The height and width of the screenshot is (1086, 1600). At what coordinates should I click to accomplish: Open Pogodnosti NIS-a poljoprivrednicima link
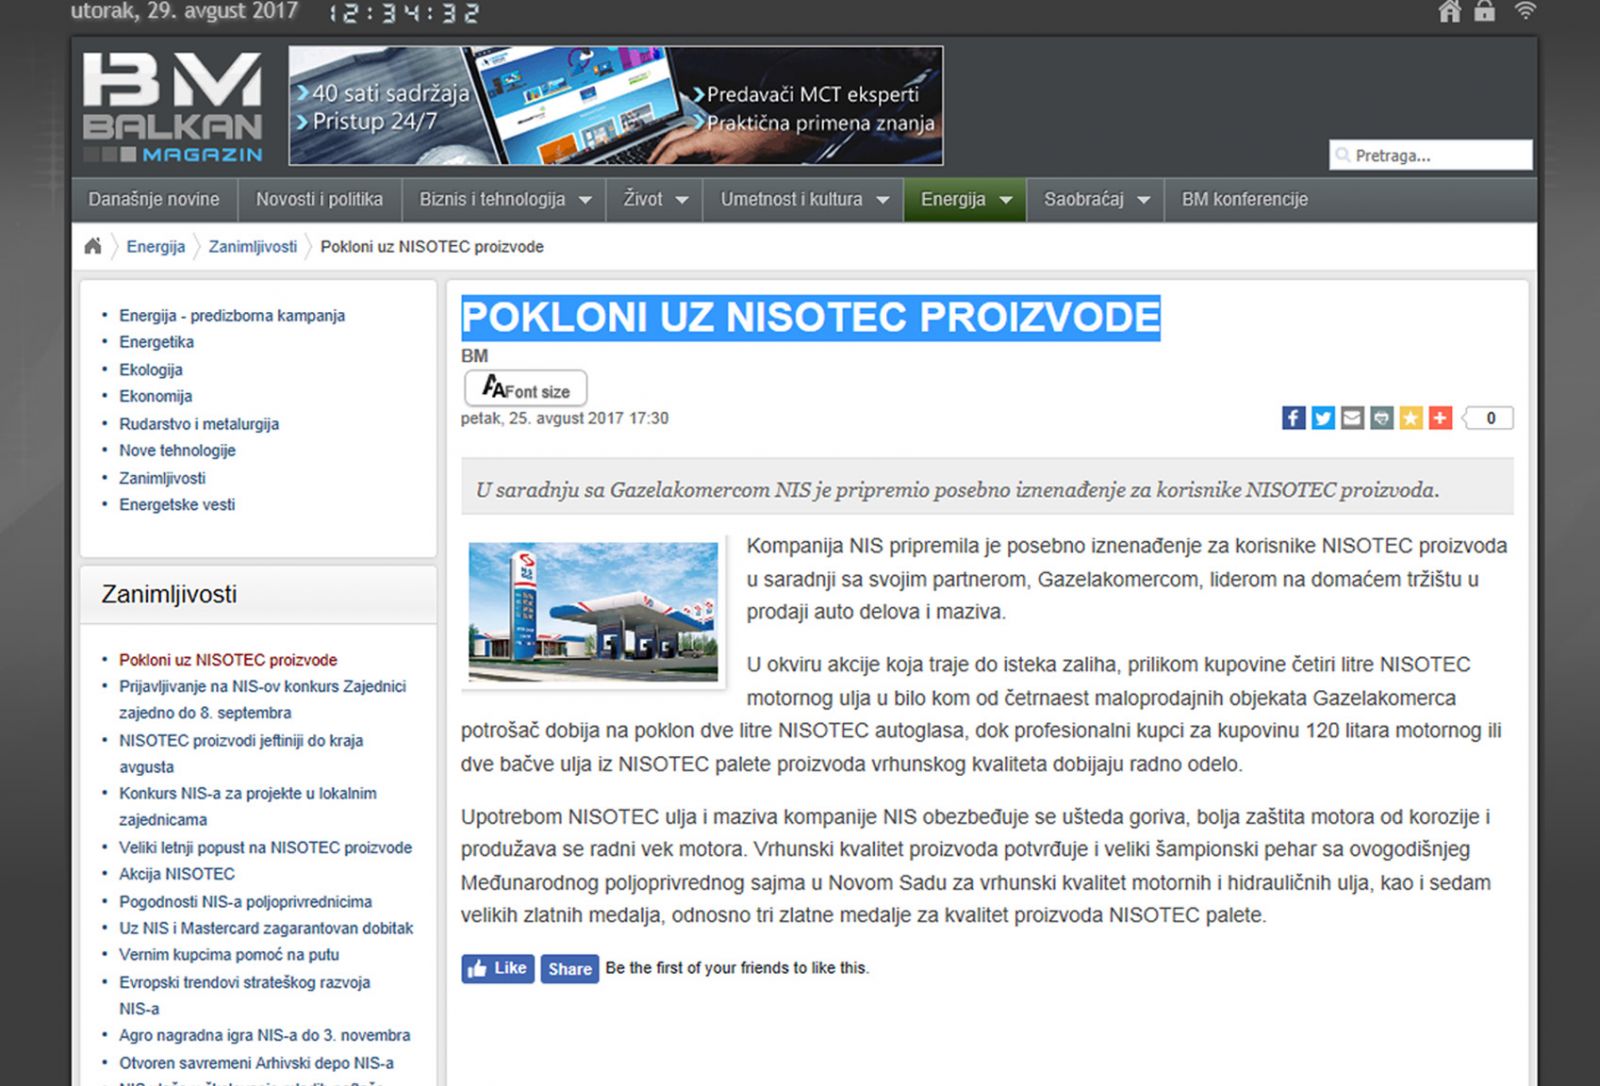(x=245, y=901)
